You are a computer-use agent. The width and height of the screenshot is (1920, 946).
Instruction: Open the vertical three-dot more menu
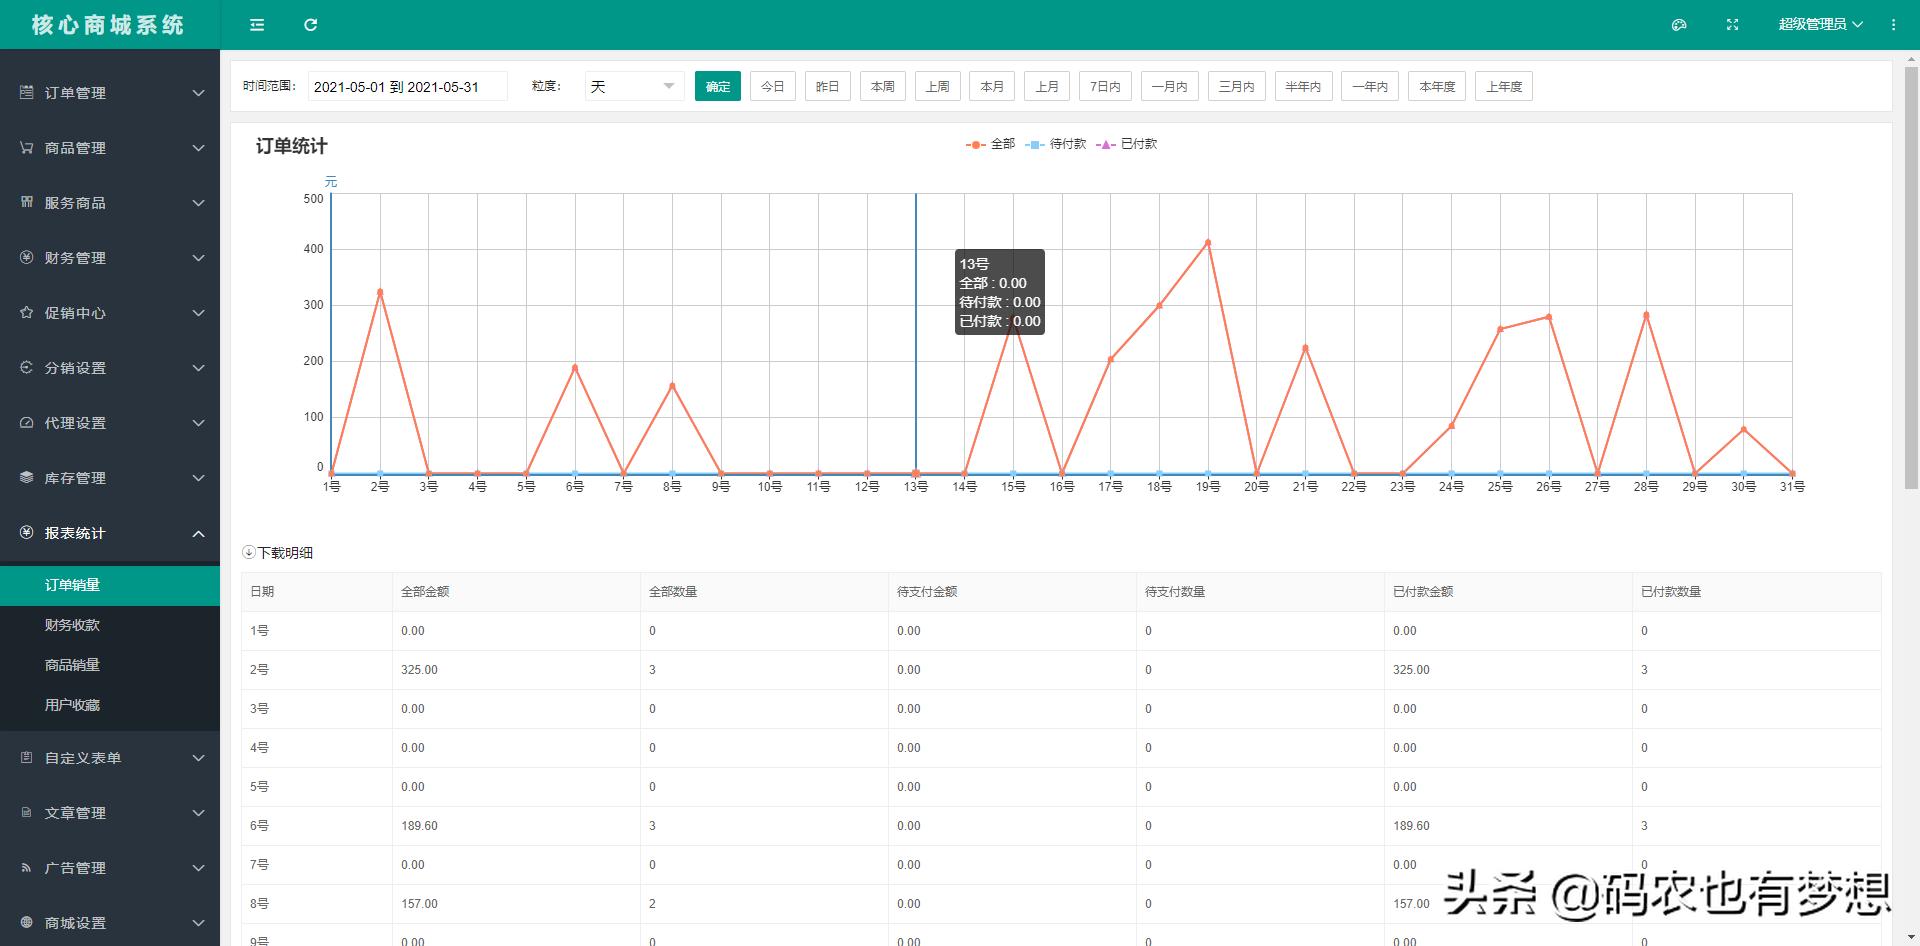tap(1893, 25)
